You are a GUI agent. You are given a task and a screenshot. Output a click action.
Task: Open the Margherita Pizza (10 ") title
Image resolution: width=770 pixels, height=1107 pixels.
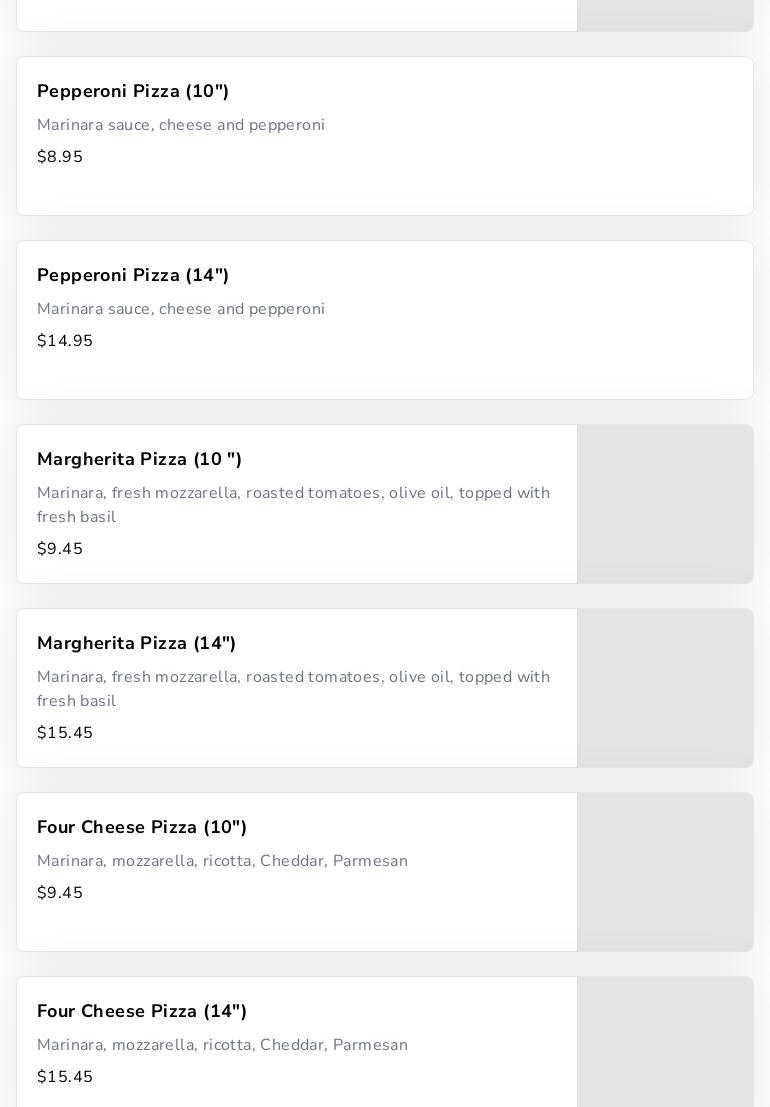pos(139,459)
